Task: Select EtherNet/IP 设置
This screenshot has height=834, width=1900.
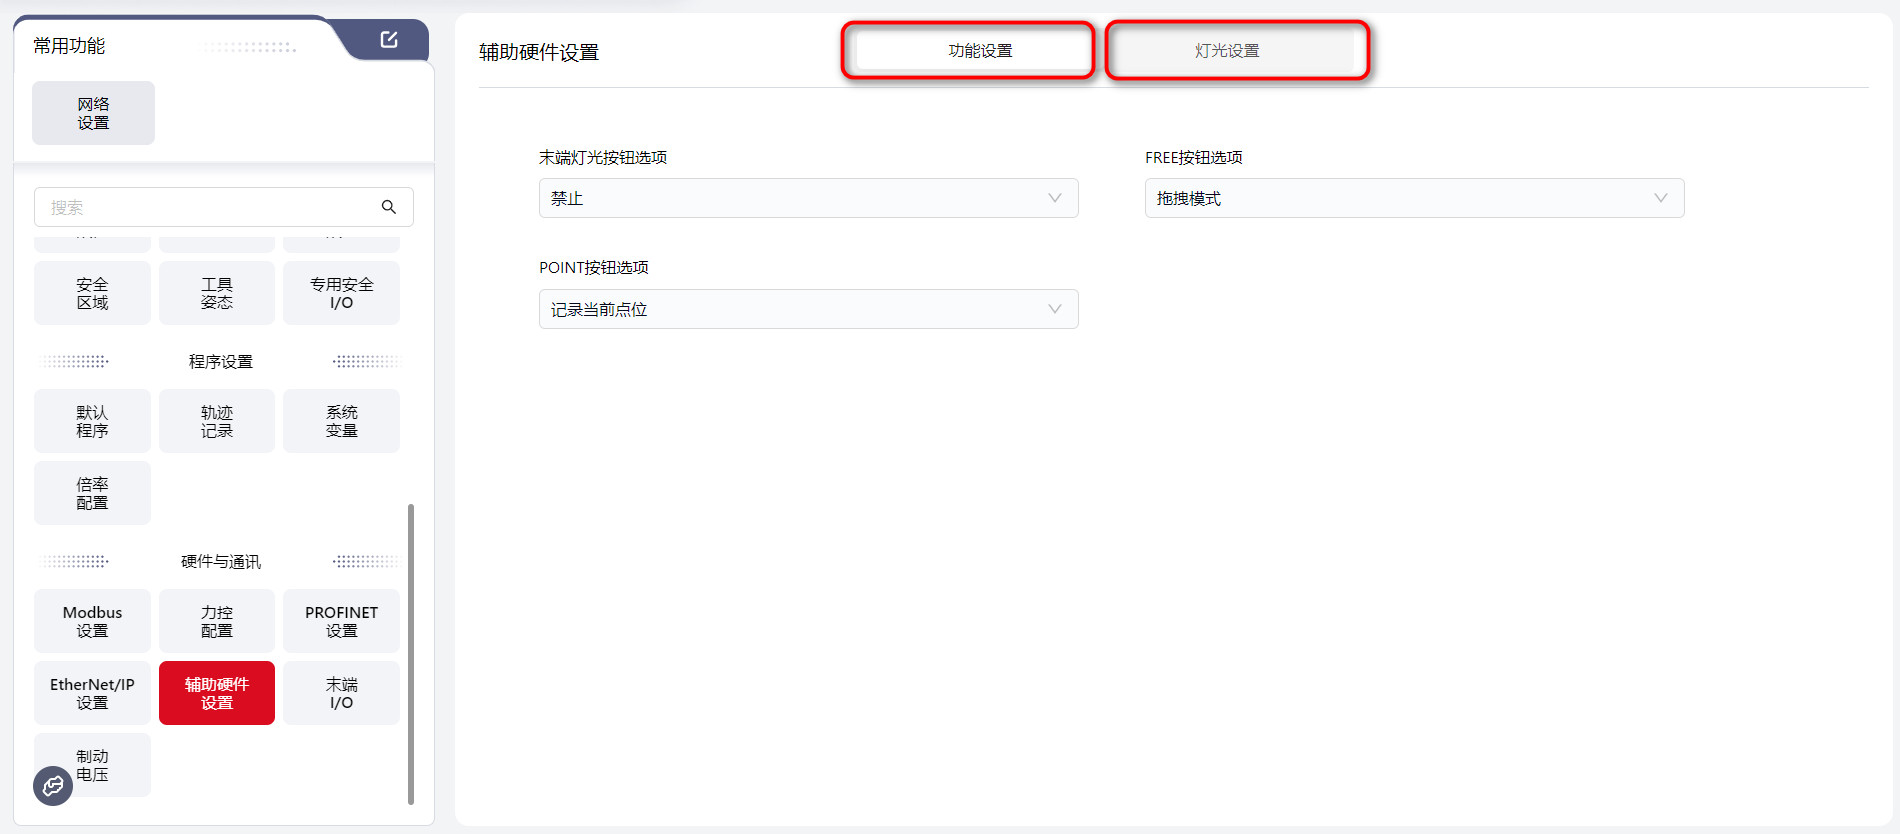Action: click(x=92, y=693)
